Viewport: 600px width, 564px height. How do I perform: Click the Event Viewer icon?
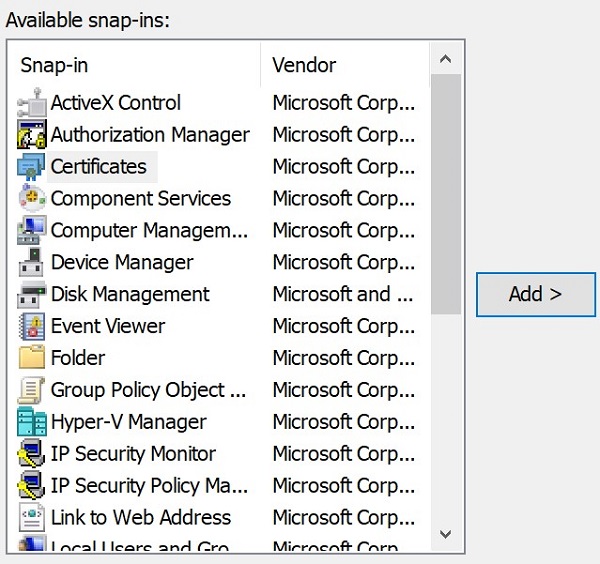coord(32,326)
